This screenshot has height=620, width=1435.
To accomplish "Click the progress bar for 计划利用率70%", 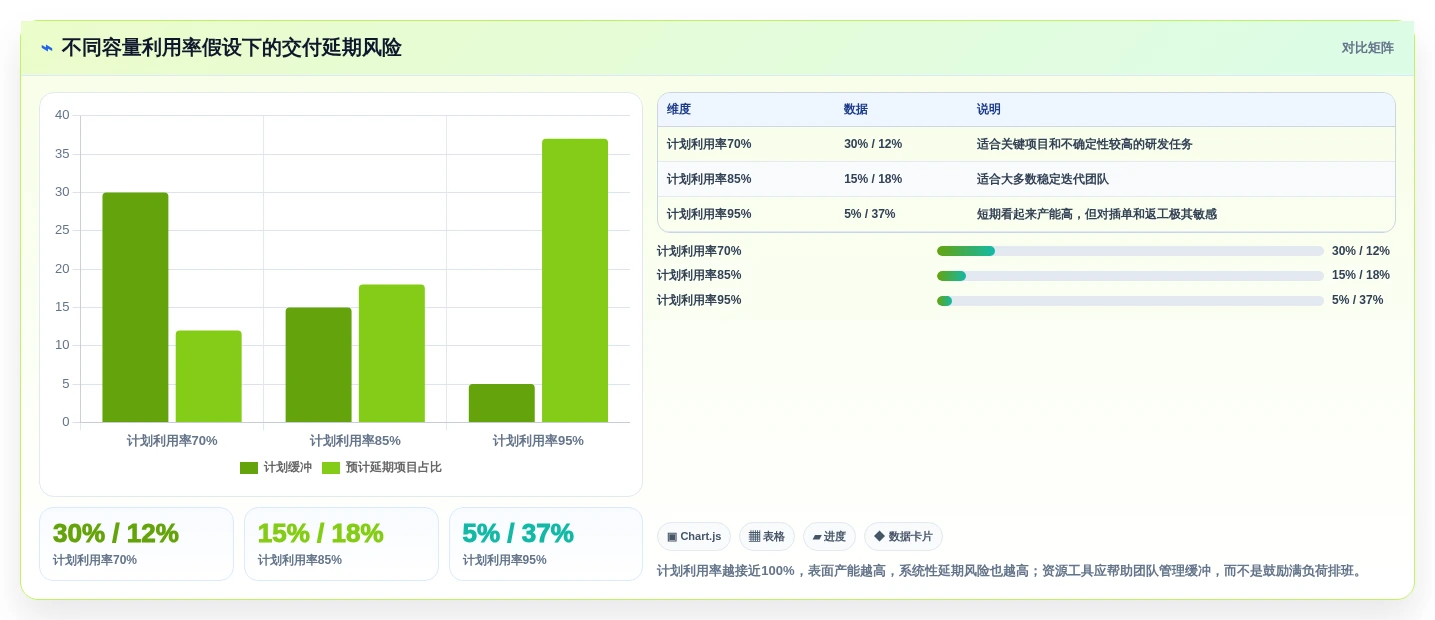I will pyautogui.click(x=1130, y=251).
